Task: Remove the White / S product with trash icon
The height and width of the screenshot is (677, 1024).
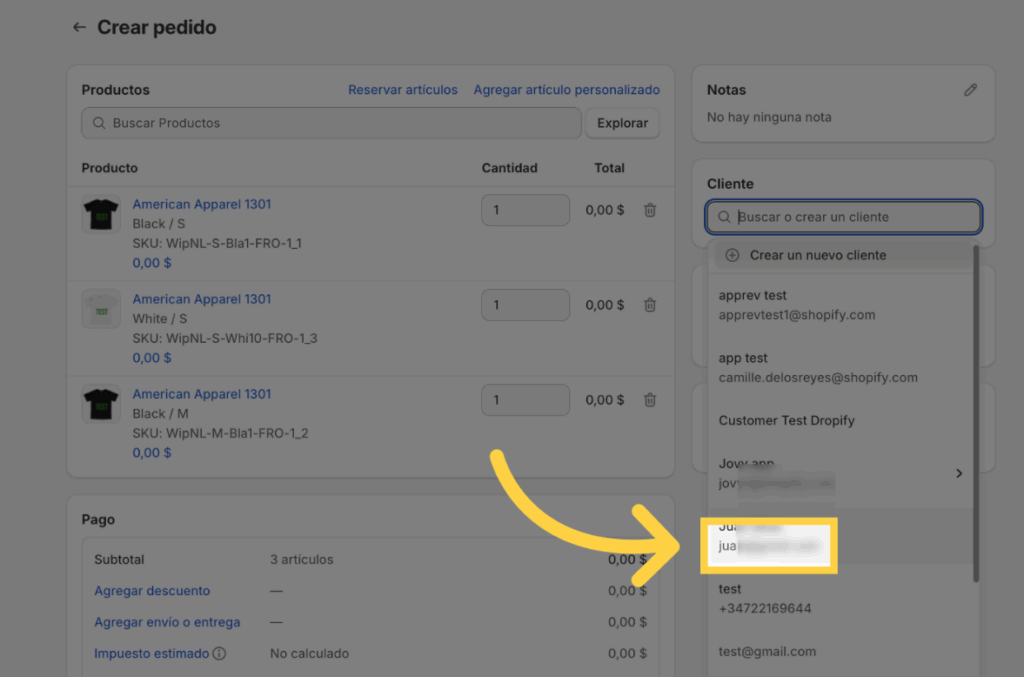Action: [x=650, y=305]
